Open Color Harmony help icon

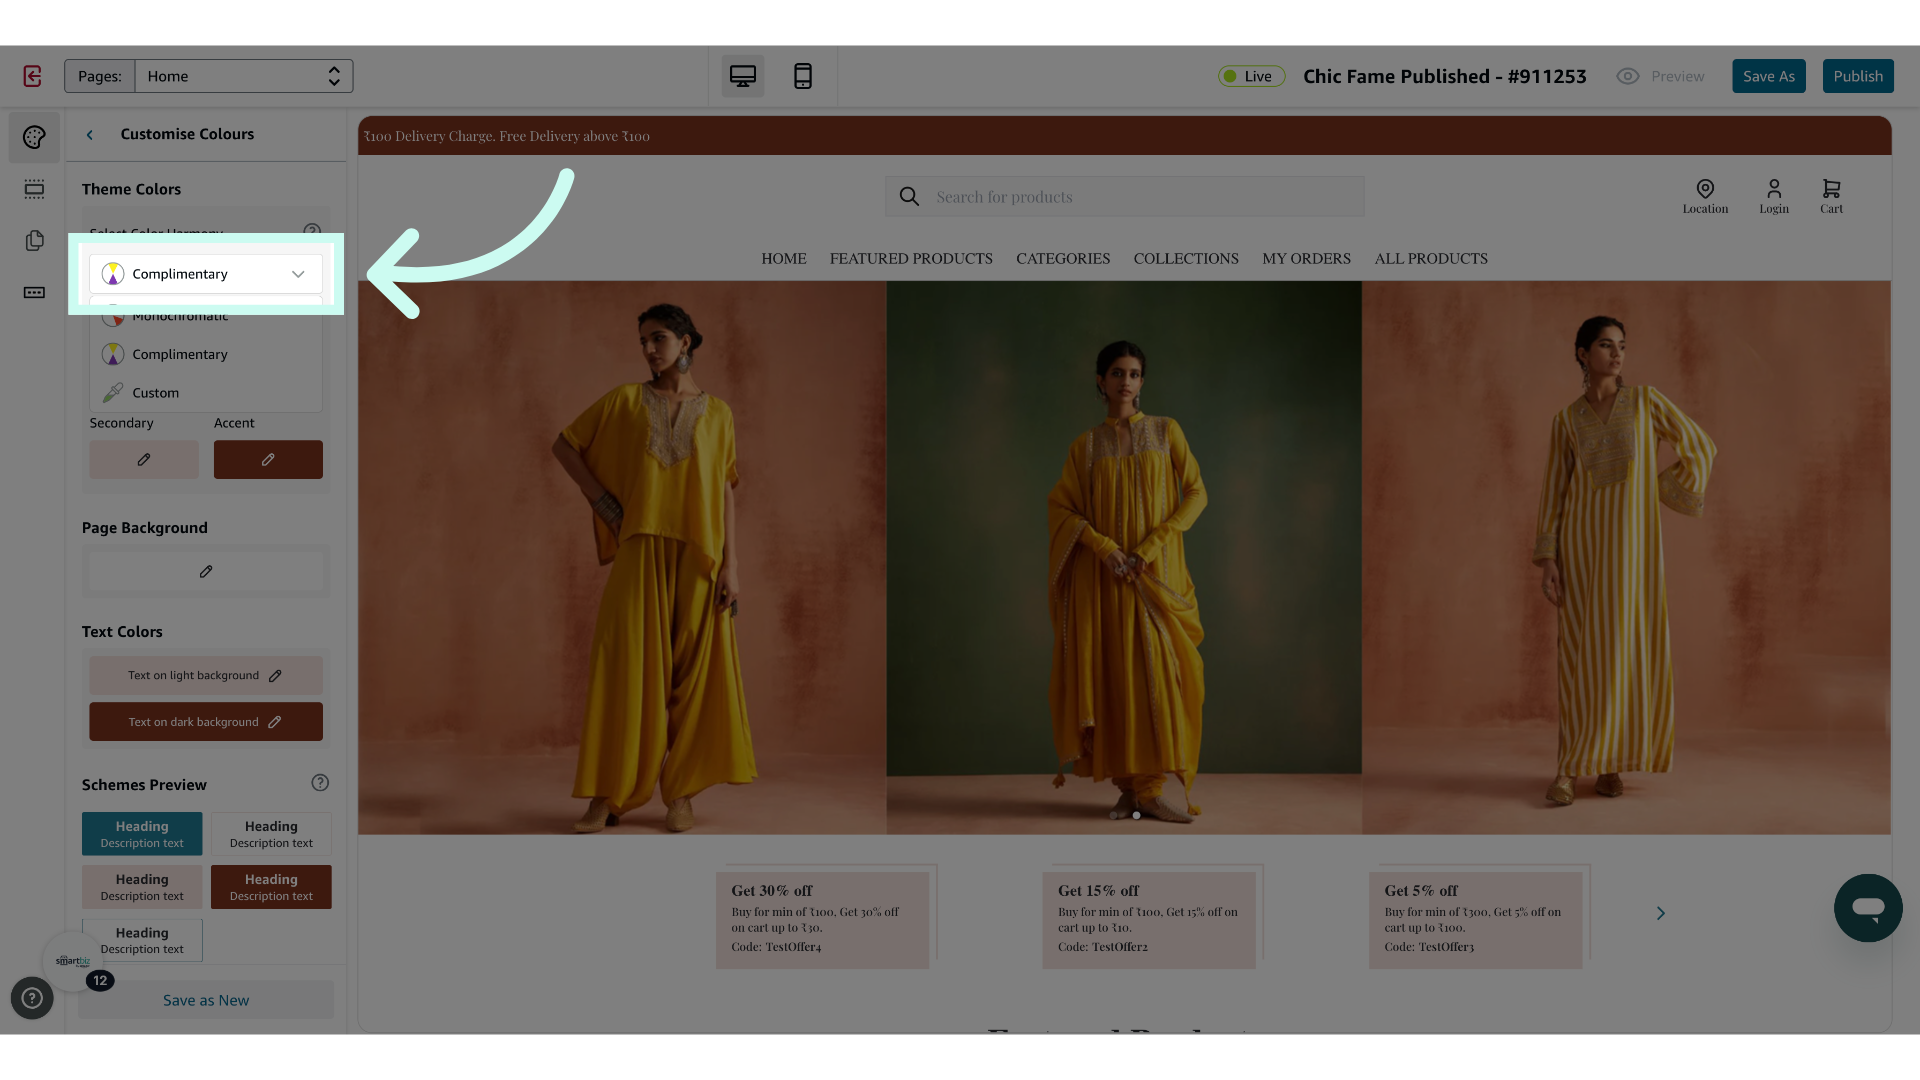[x=312, y=231]
